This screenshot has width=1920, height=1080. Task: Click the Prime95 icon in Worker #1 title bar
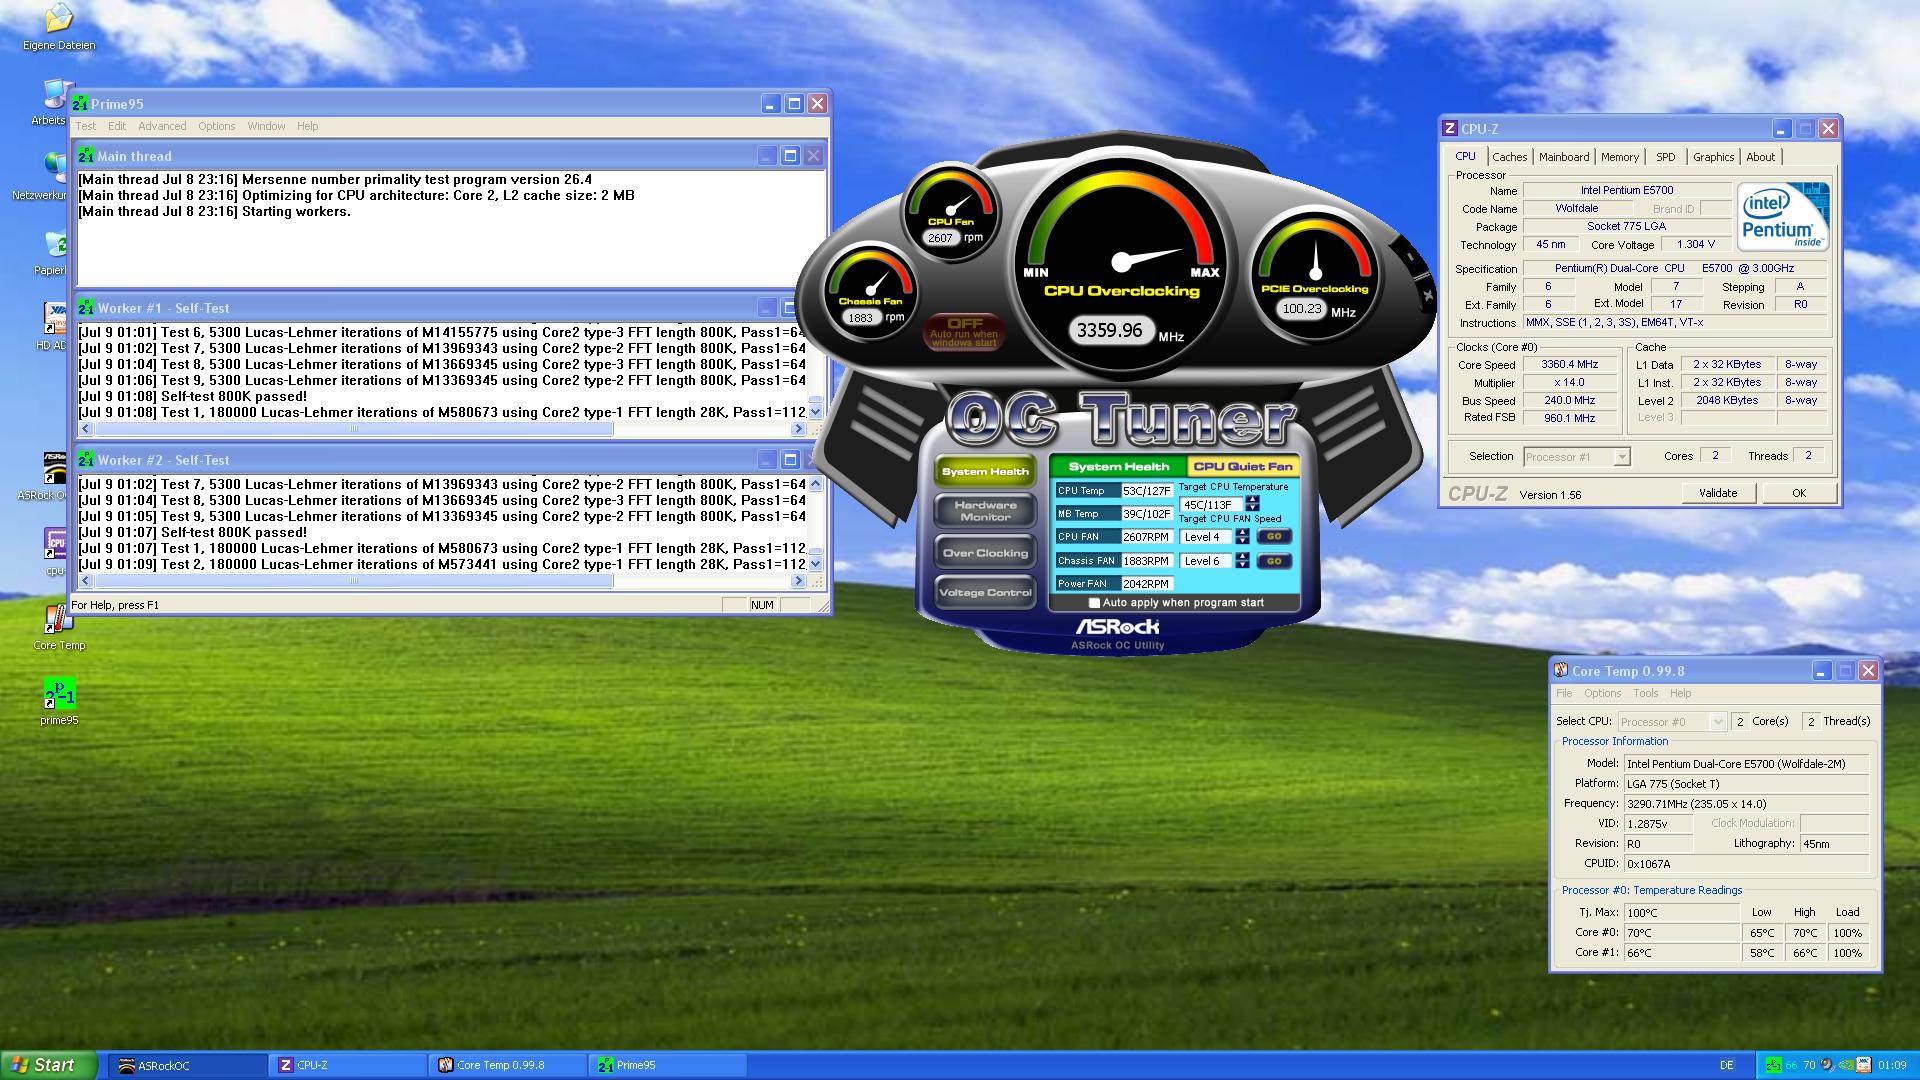point(86,308)
